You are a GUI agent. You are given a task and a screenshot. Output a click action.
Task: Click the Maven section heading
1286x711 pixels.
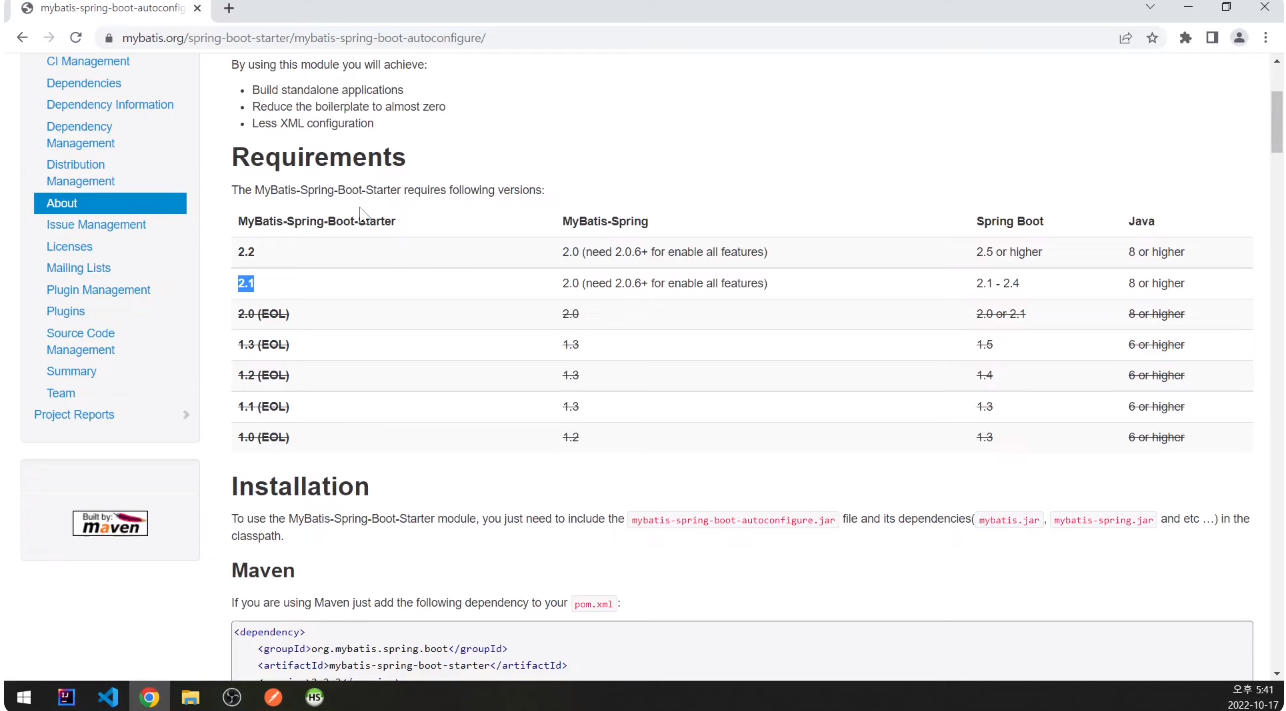263,571
